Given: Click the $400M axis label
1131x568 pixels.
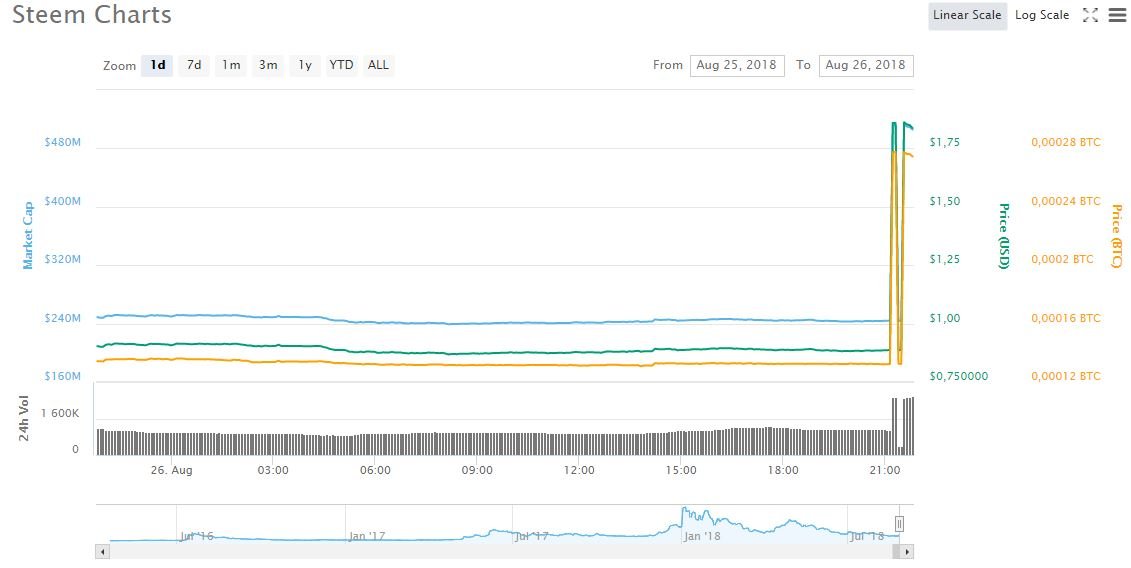Looking at the screenshot, I should click(63, 201).
